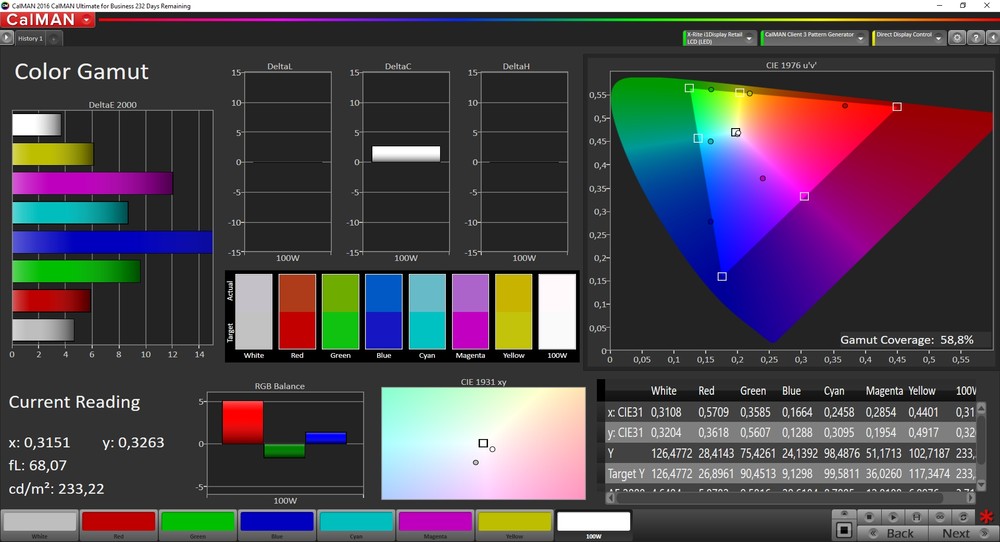
Task: Click the Yellow actual/target comparison swatch
Action: pyautogui.click(x=514, y=312)
